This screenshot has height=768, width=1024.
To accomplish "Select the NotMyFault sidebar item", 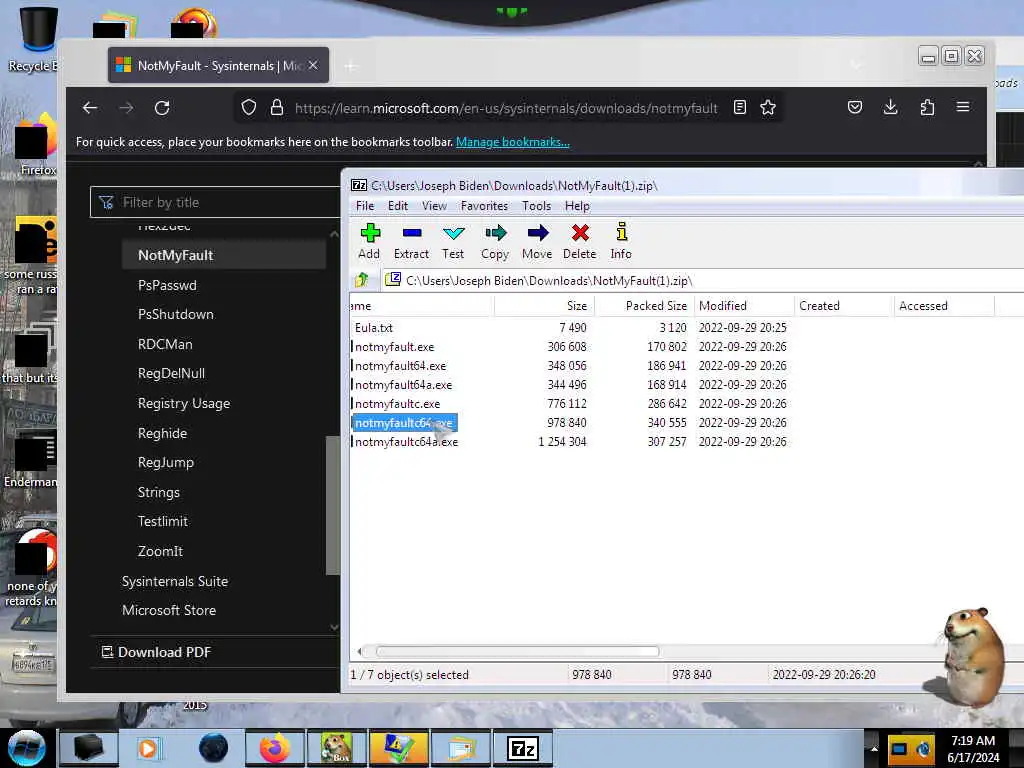I will tap(223, 255).
